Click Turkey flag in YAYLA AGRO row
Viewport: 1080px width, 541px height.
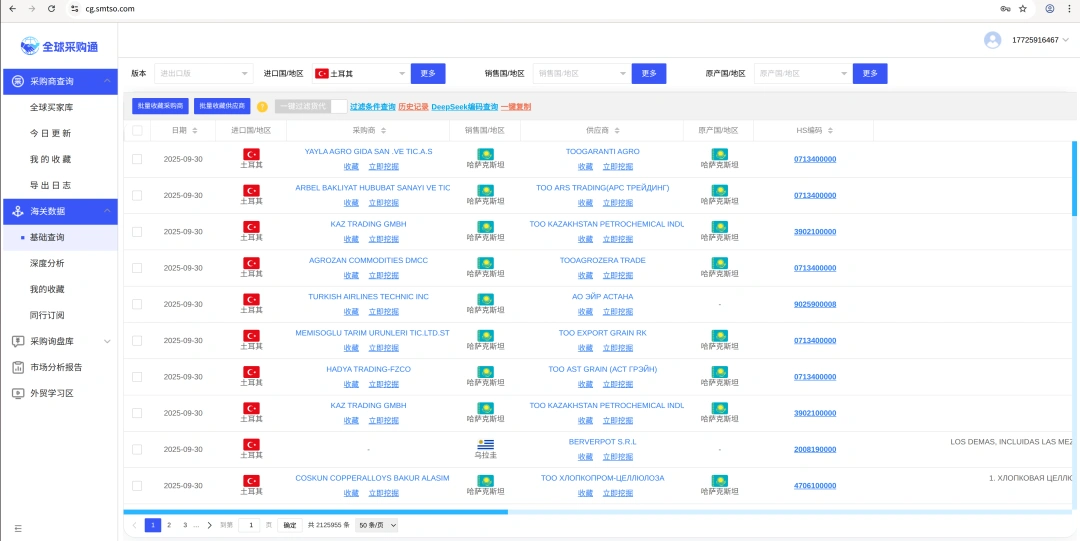(251, 154)
